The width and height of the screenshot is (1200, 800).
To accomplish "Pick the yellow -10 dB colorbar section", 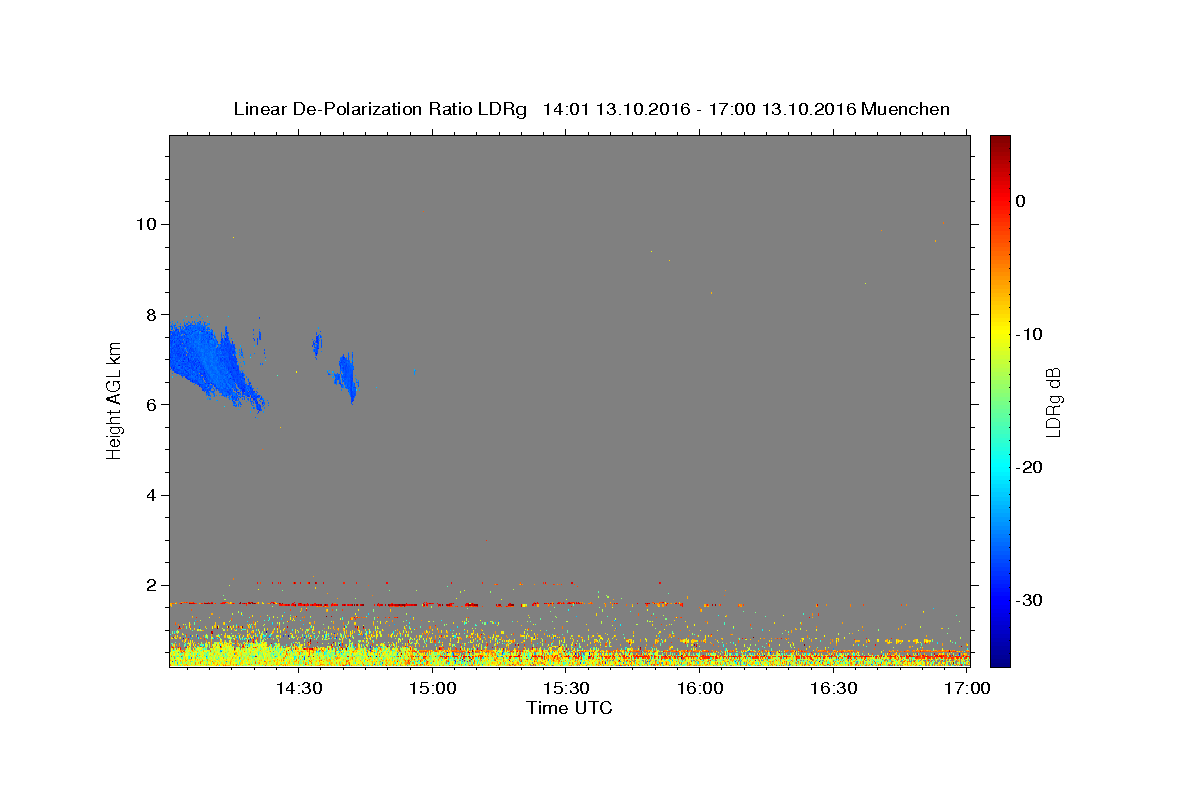I will [1000, 334].
